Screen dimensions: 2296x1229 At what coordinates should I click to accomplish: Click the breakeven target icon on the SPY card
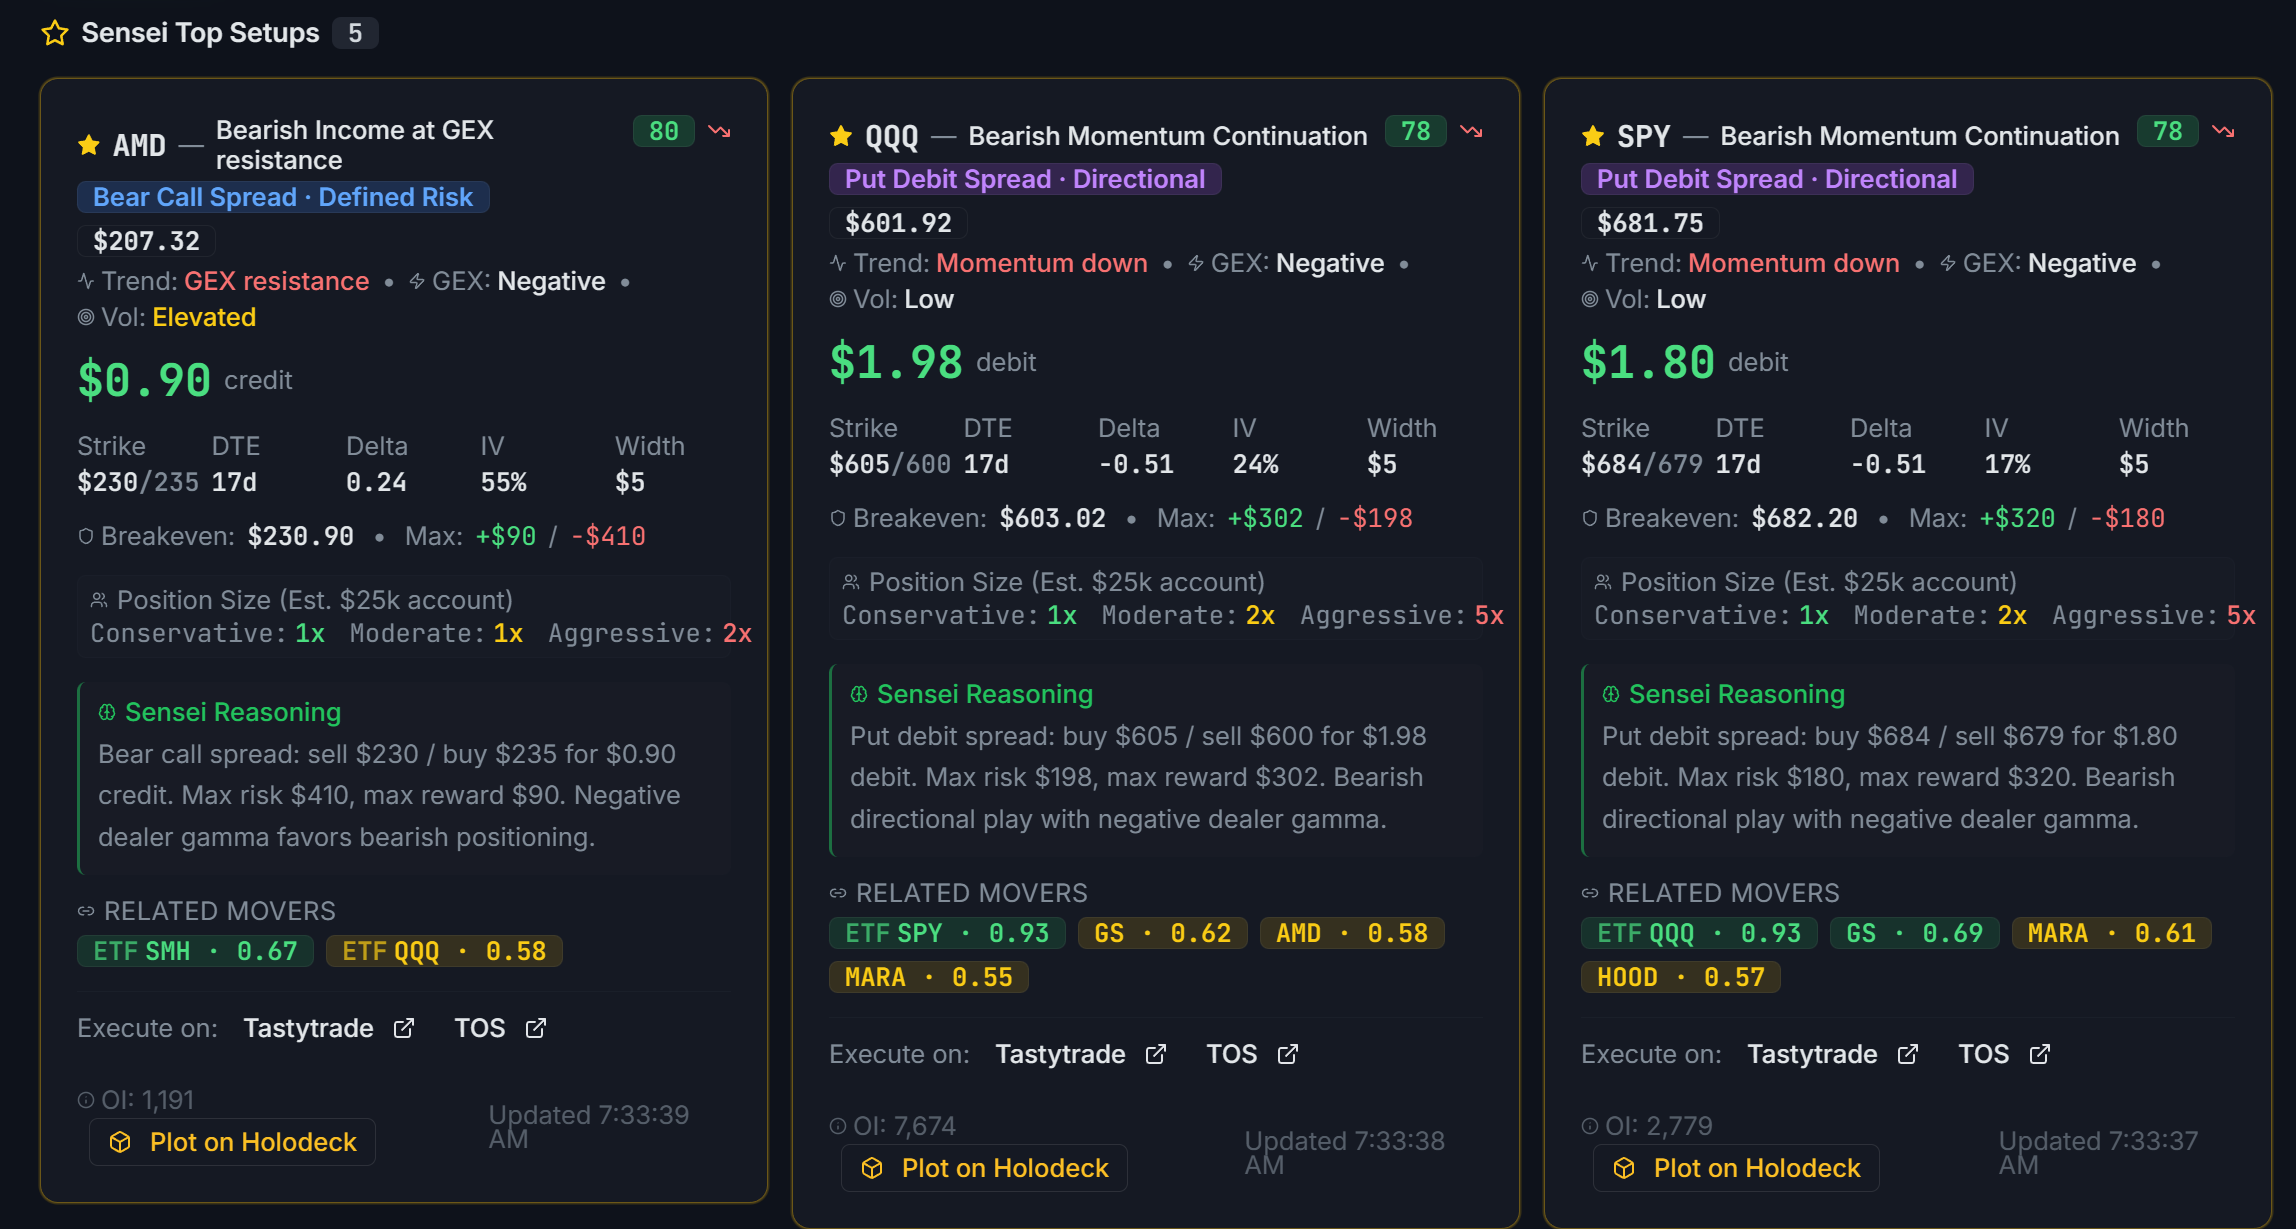1590,518
